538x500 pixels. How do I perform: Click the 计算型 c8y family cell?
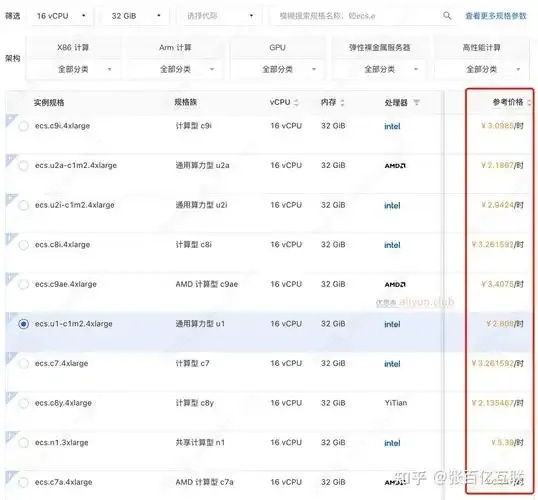pyautogui.click(x=195, y=403)
